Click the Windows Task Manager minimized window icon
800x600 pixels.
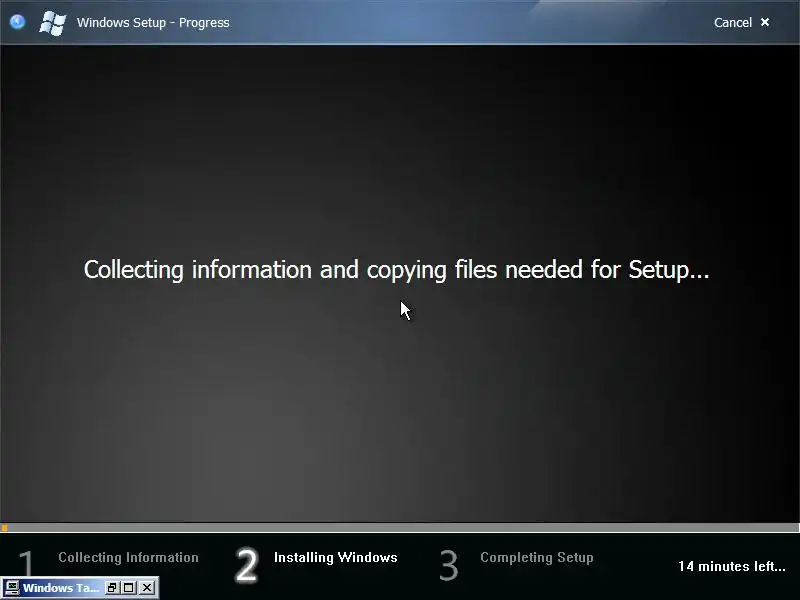(12, 588)
